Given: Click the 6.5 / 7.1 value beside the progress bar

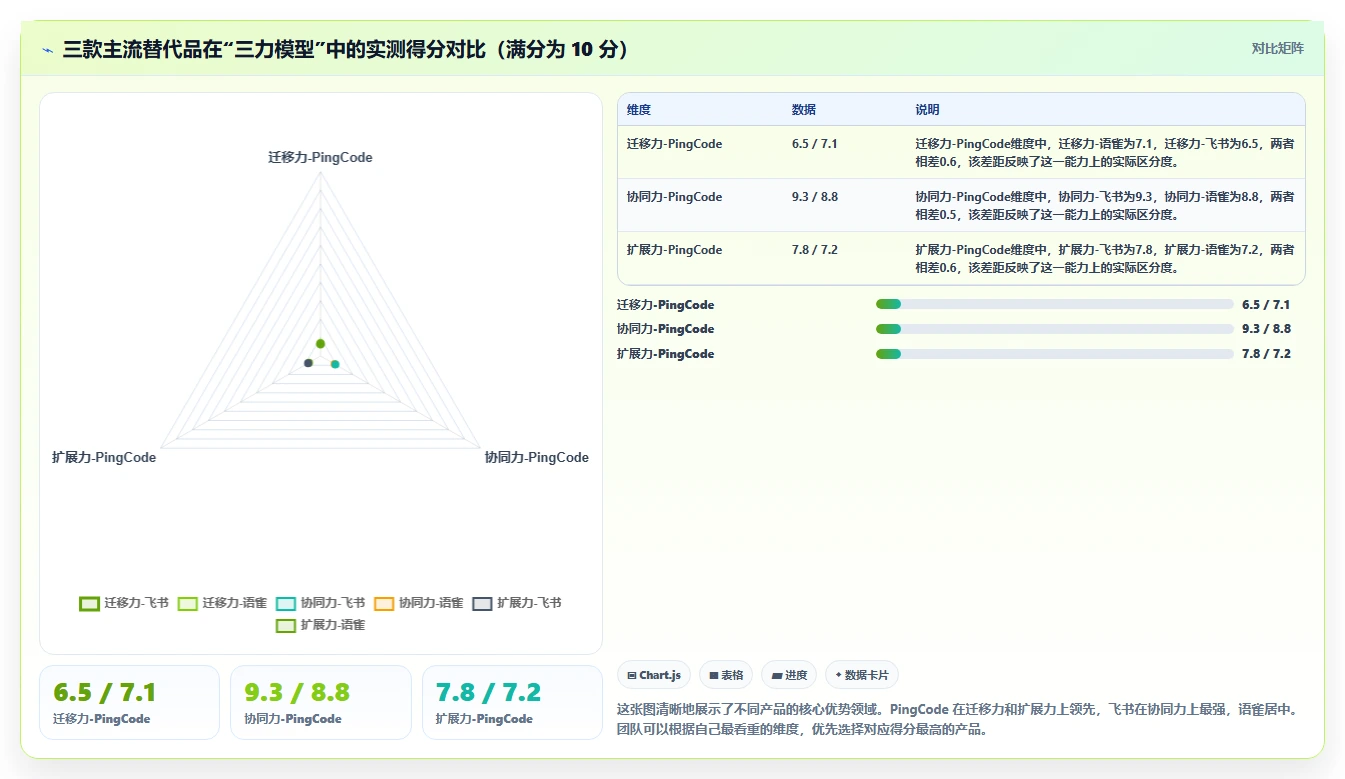Looking at the screenshot, I should 1266,305.
